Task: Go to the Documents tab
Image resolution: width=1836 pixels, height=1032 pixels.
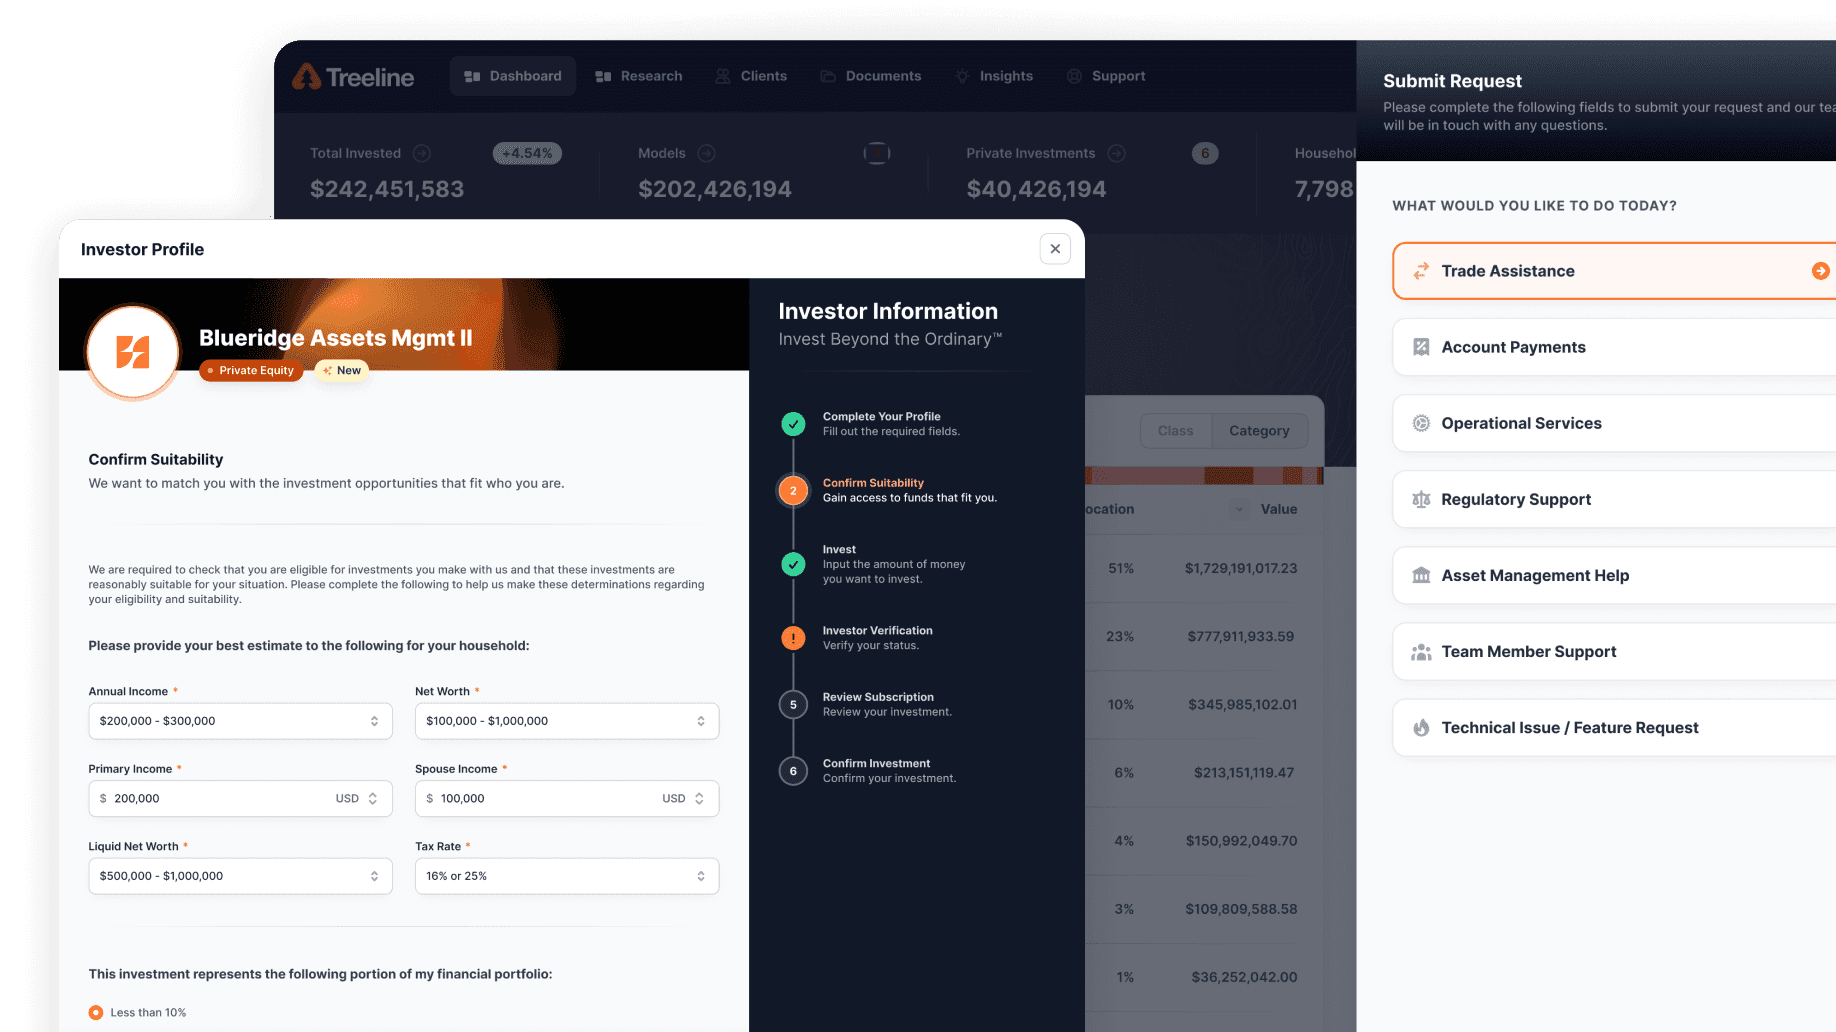Action: point(871,76)
